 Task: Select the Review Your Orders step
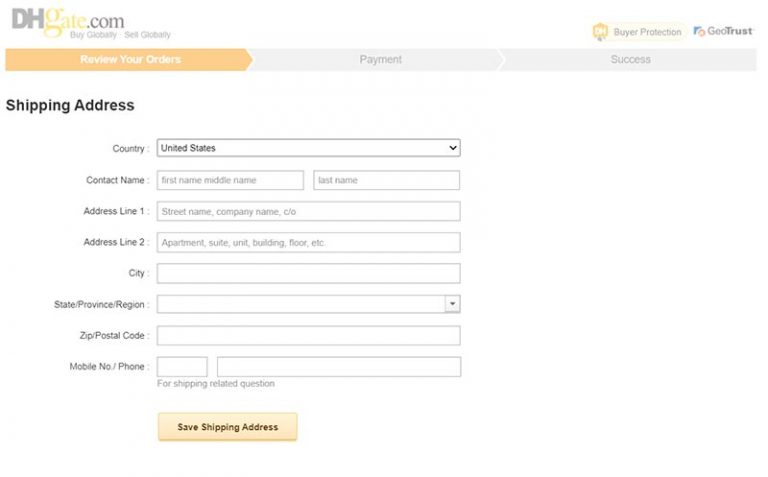(x=130, y=60)
